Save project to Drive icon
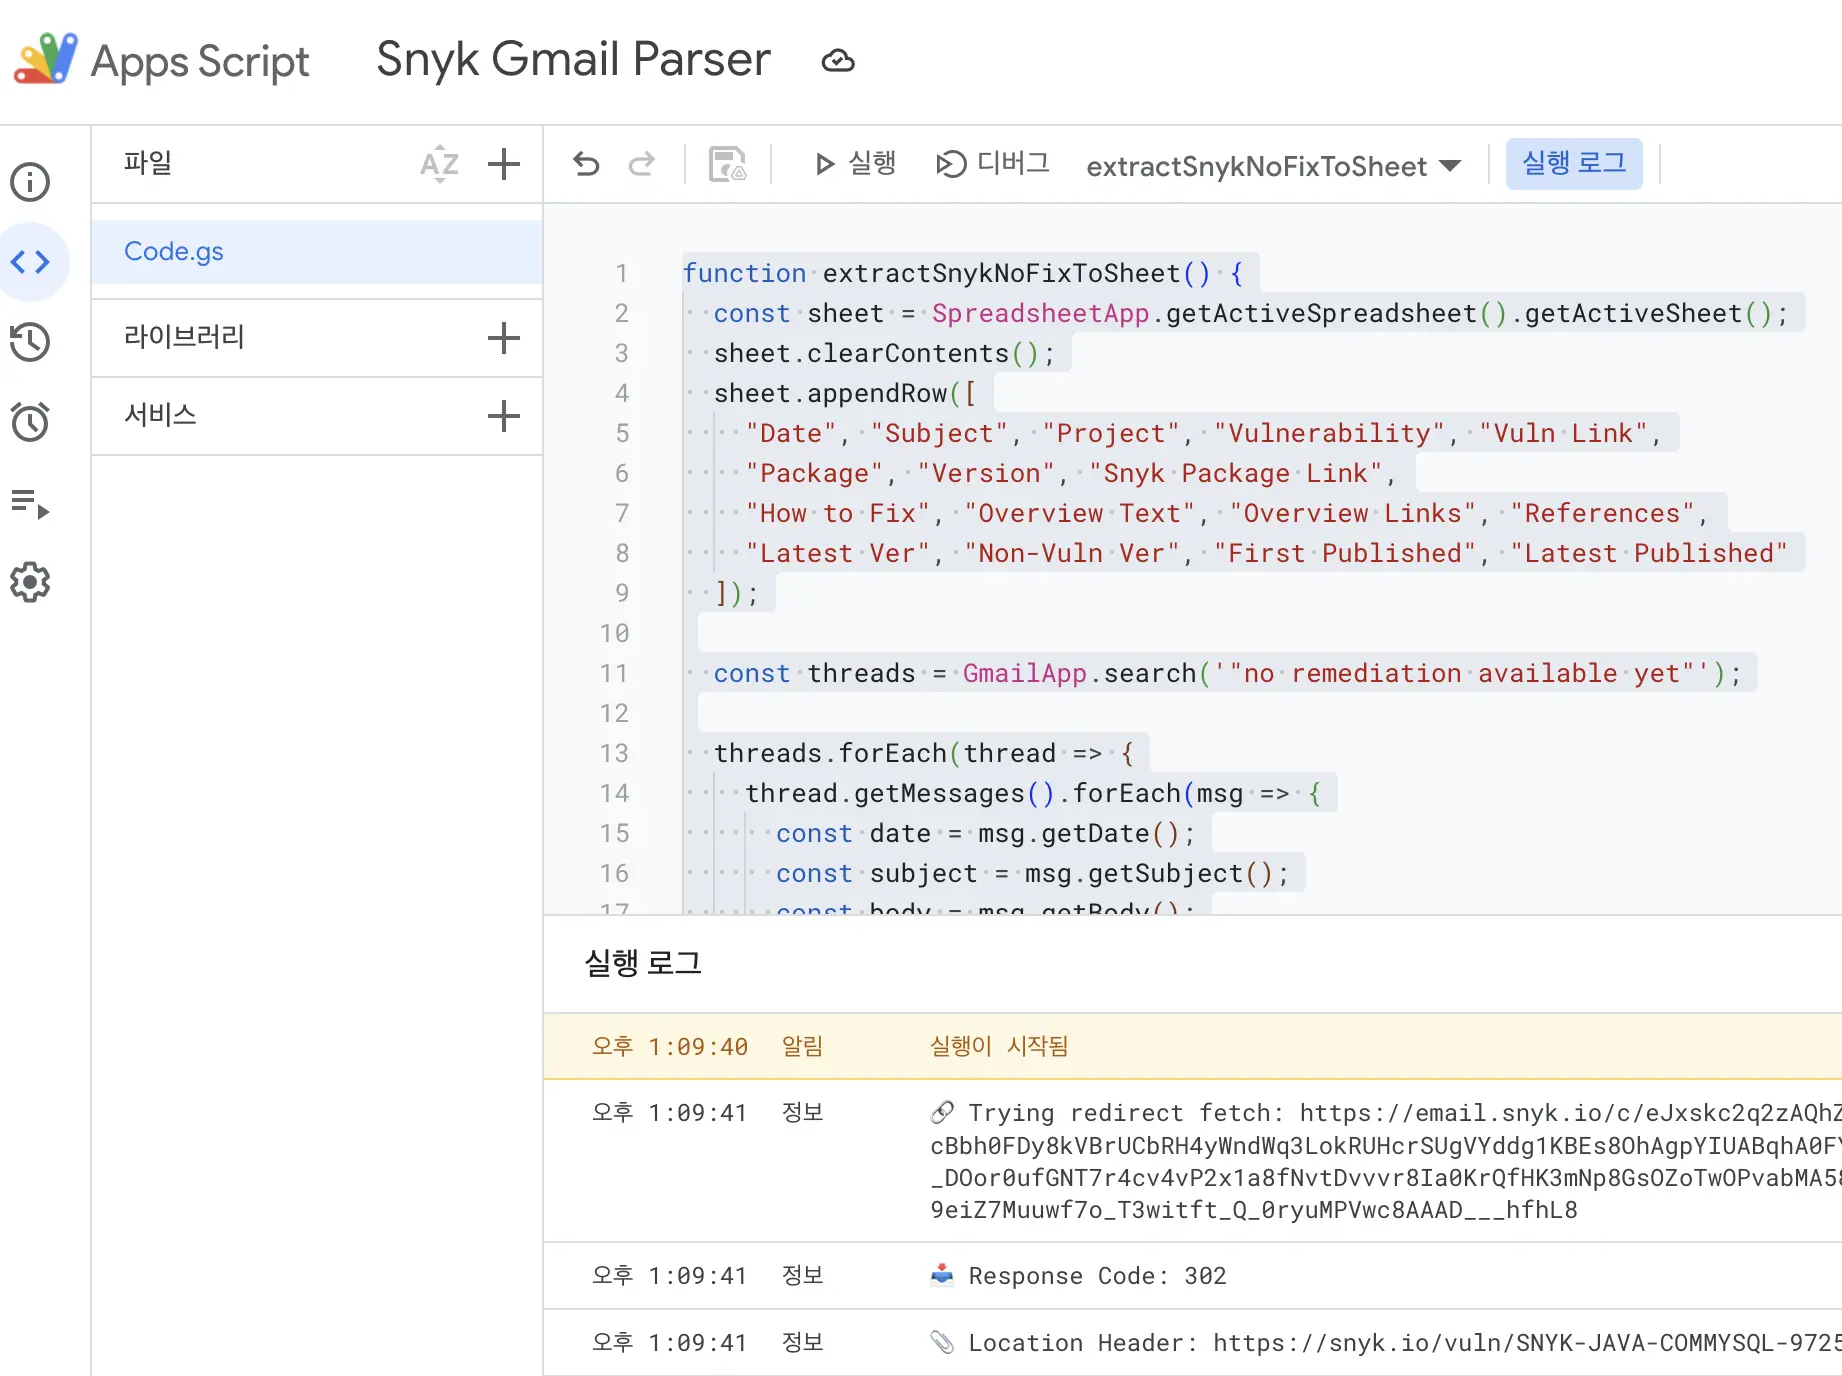The height and width of the screenshot is (1376, 1842). click(728, 164)
